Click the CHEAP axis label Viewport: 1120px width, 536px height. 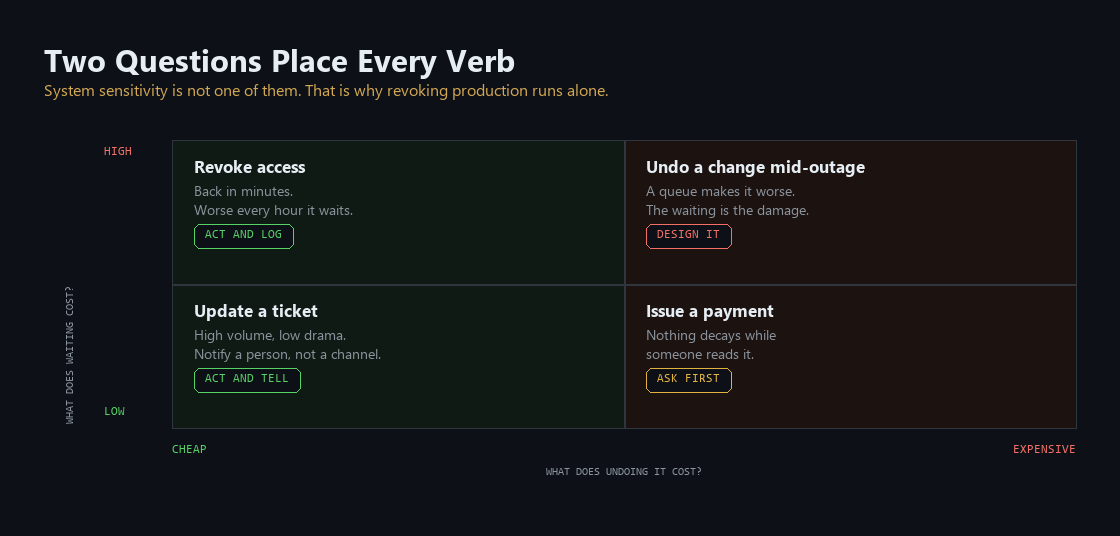click(189, 450)
